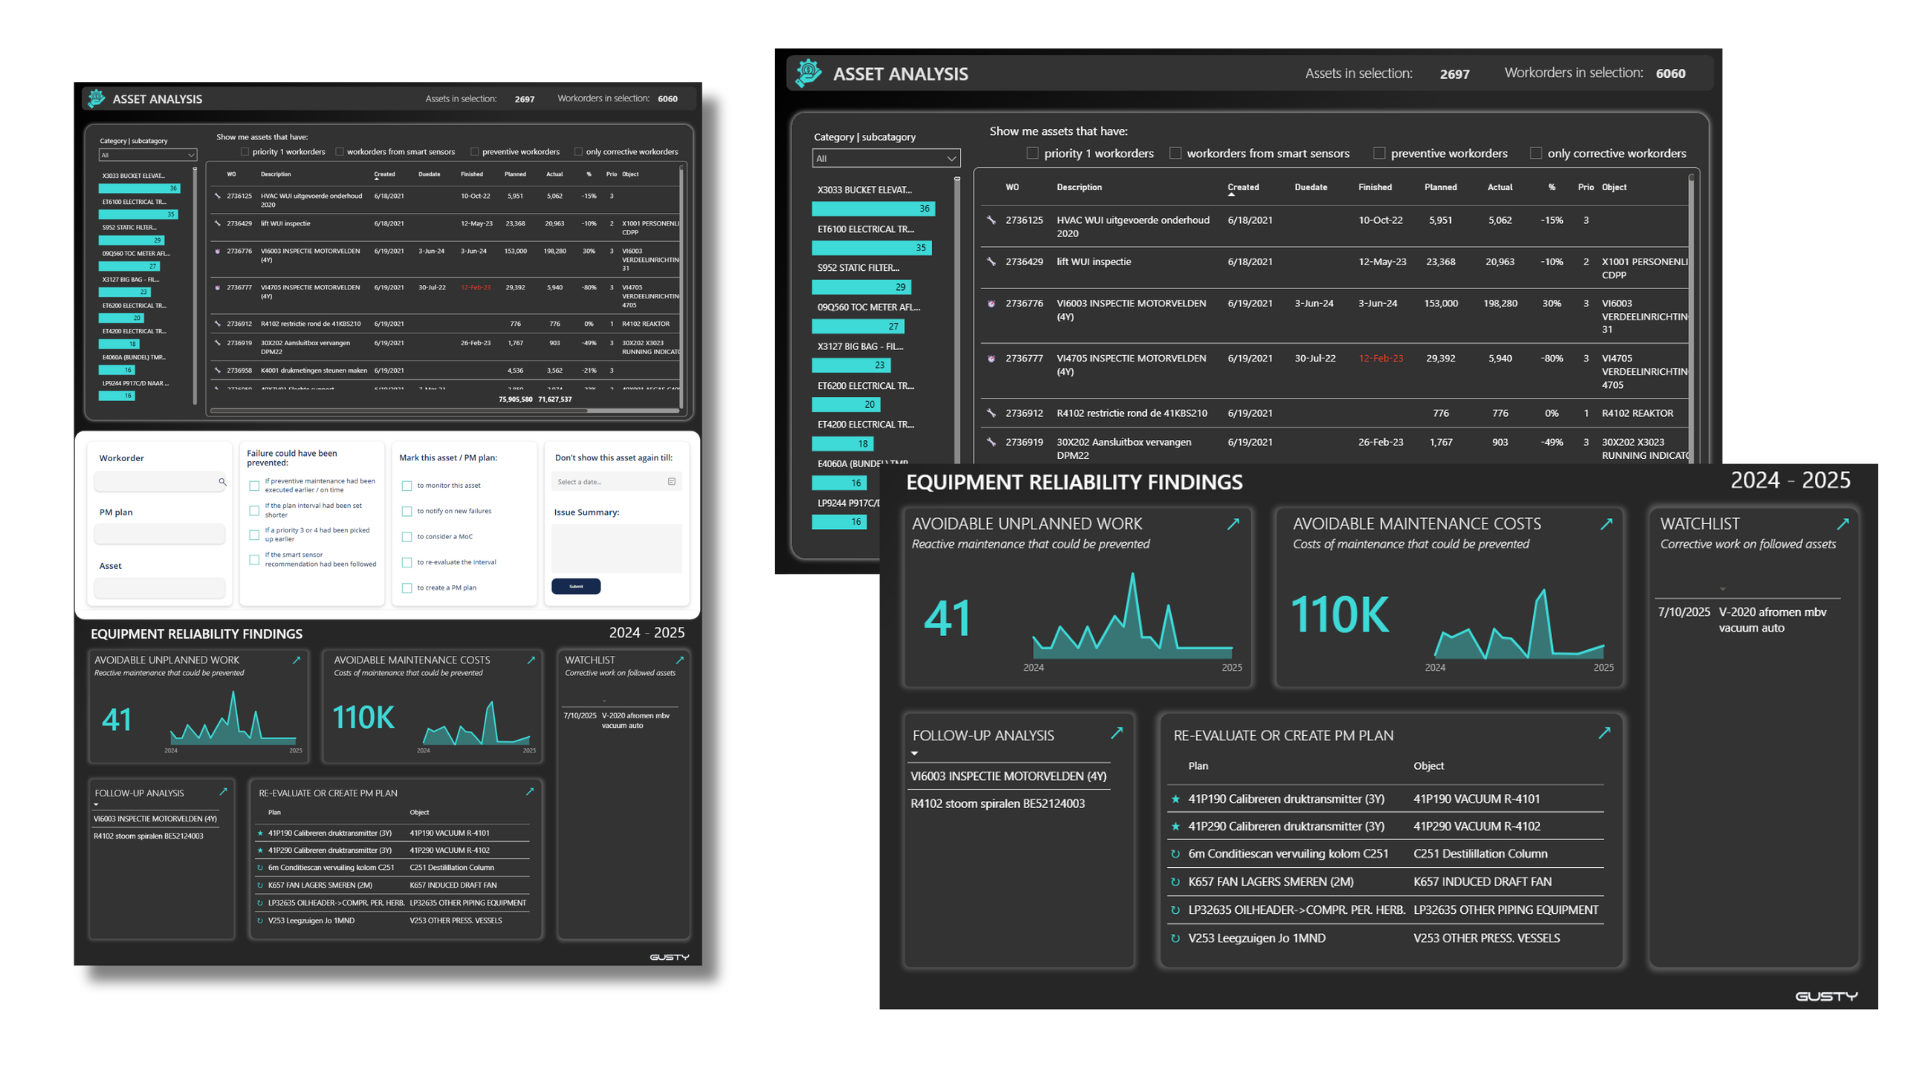Sort by the Created column header in enlarged table
The image size is (1920, 1080).
point(1243,187)
